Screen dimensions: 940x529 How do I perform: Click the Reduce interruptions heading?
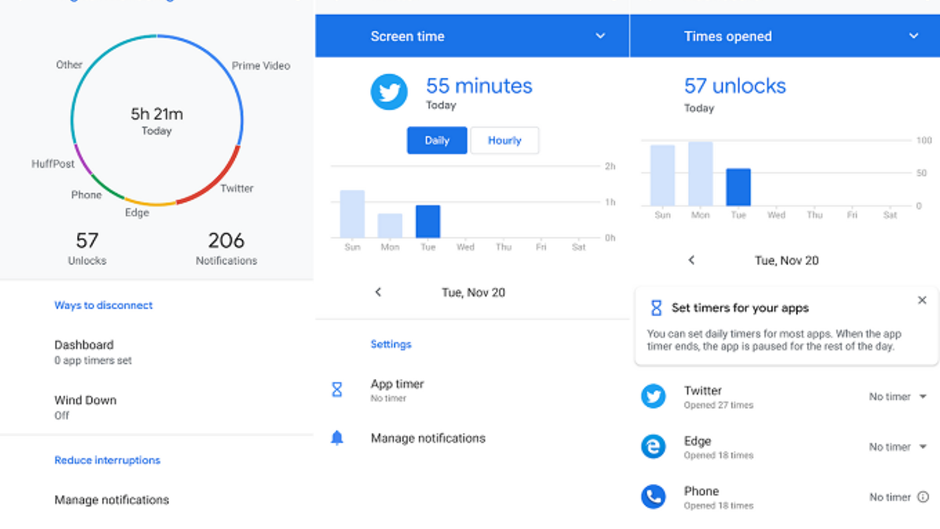point(107,460)
